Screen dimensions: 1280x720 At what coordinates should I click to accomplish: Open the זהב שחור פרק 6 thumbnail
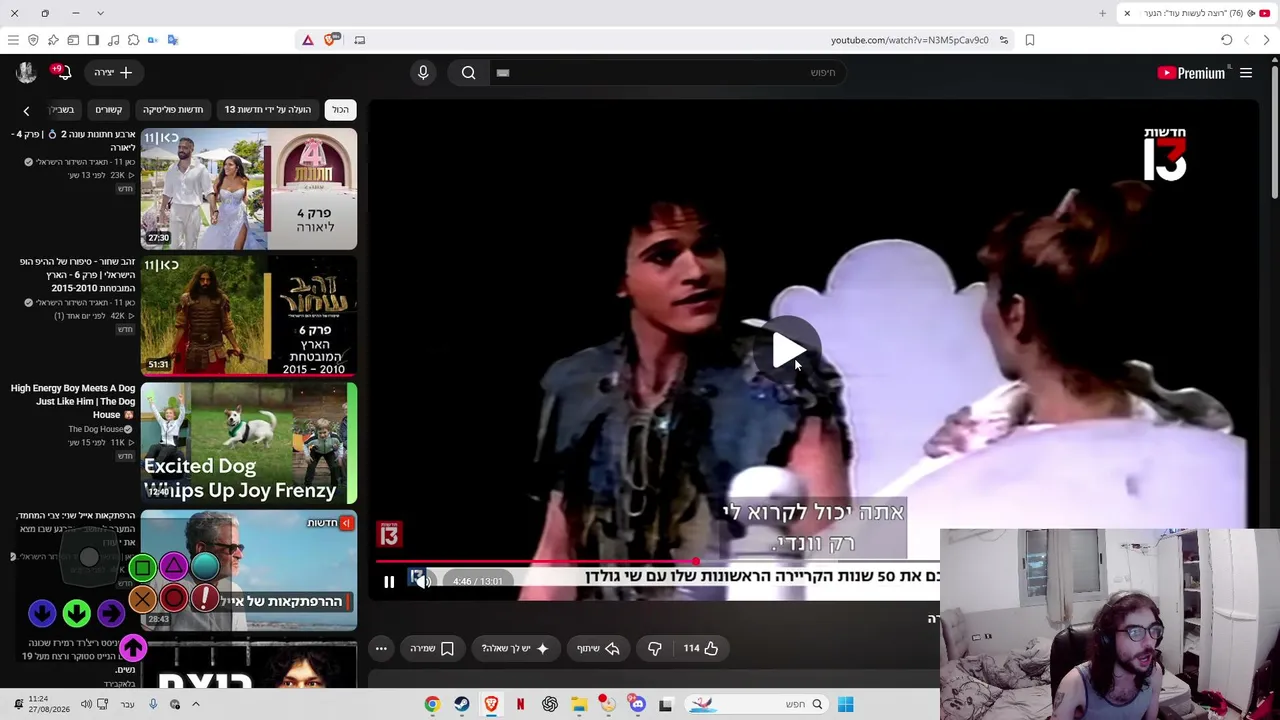249,315
